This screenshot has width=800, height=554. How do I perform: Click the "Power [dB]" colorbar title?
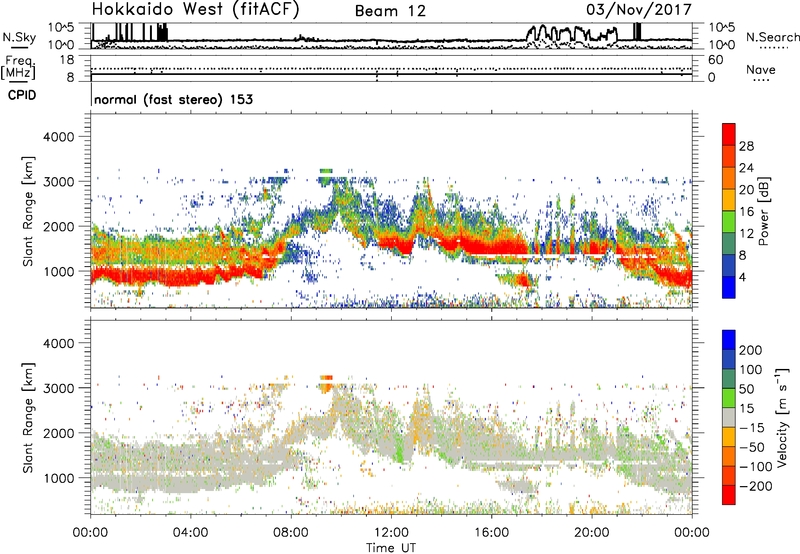(x=763, y=211)
